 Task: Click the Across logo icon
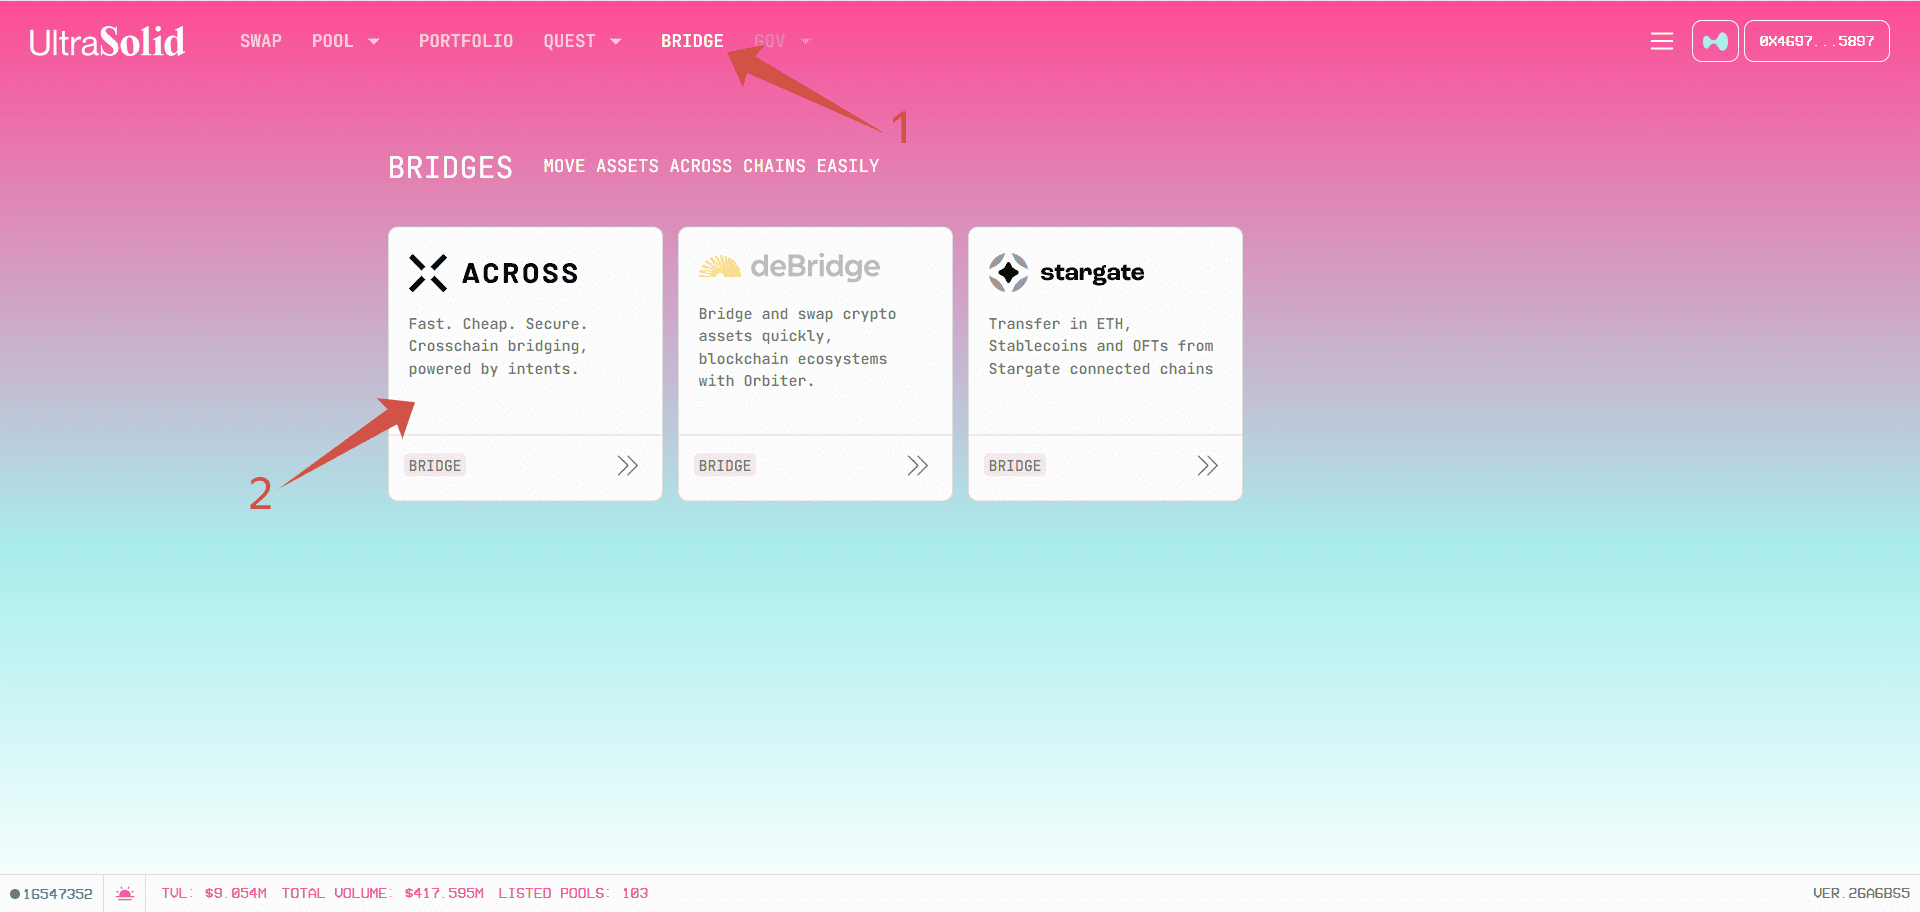(x=428, y=273)
